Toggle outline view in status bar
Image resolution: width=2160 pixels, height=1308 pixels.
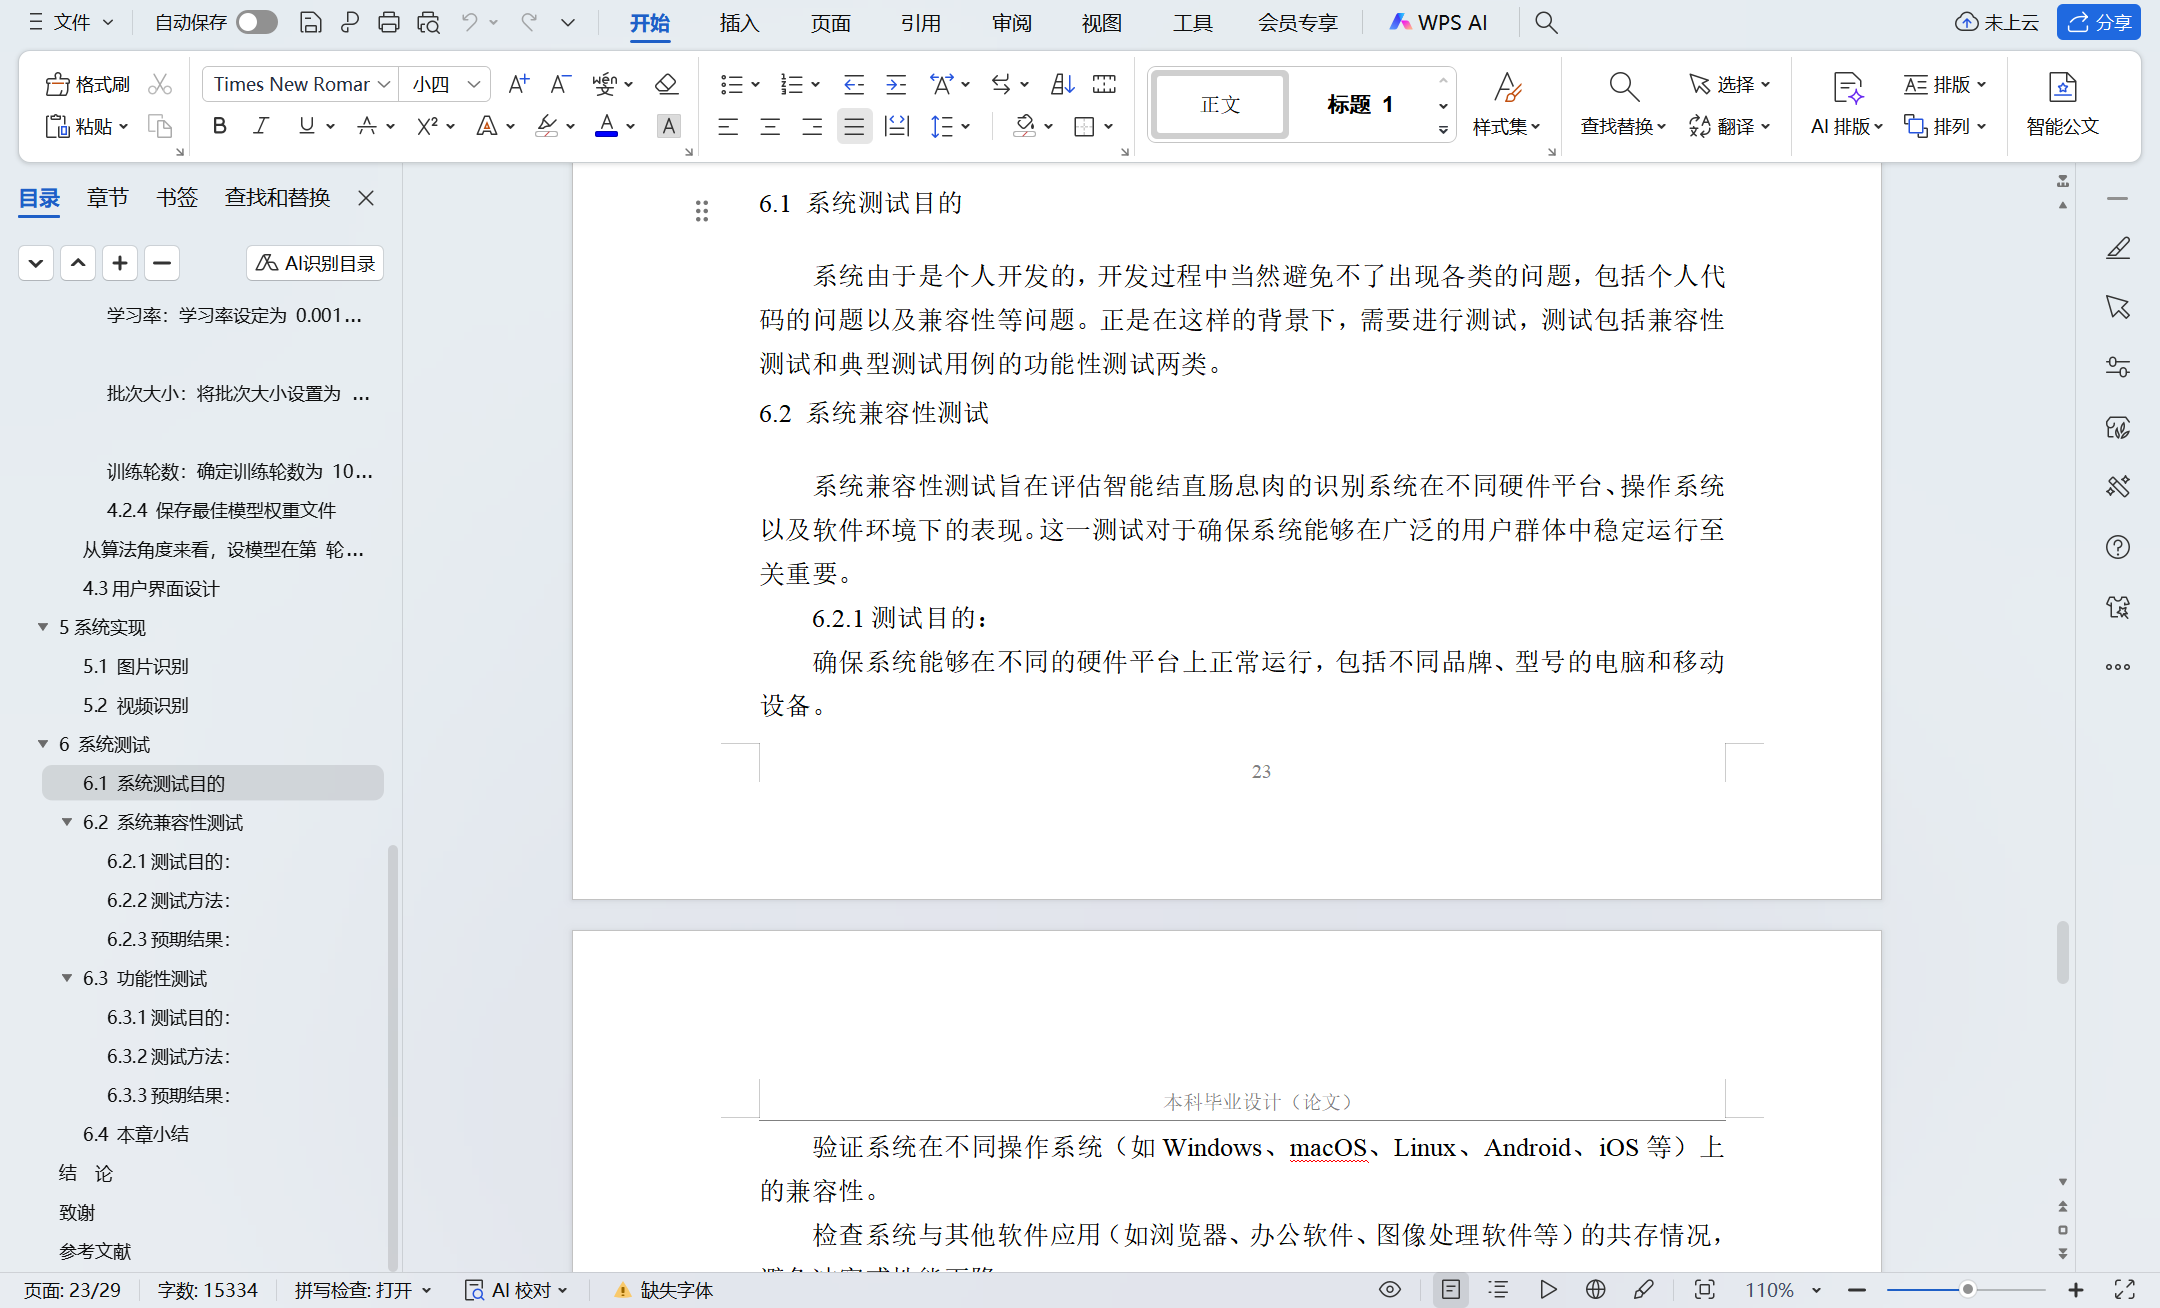tap(1498, 1290)
